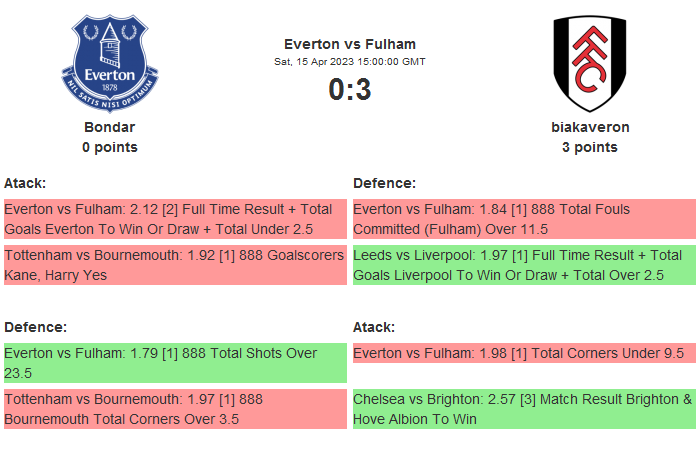Select the Everton To Win Or Draw bet
Image resolution: width=700 pixels, height=460 pixels.
click(175, 219)
